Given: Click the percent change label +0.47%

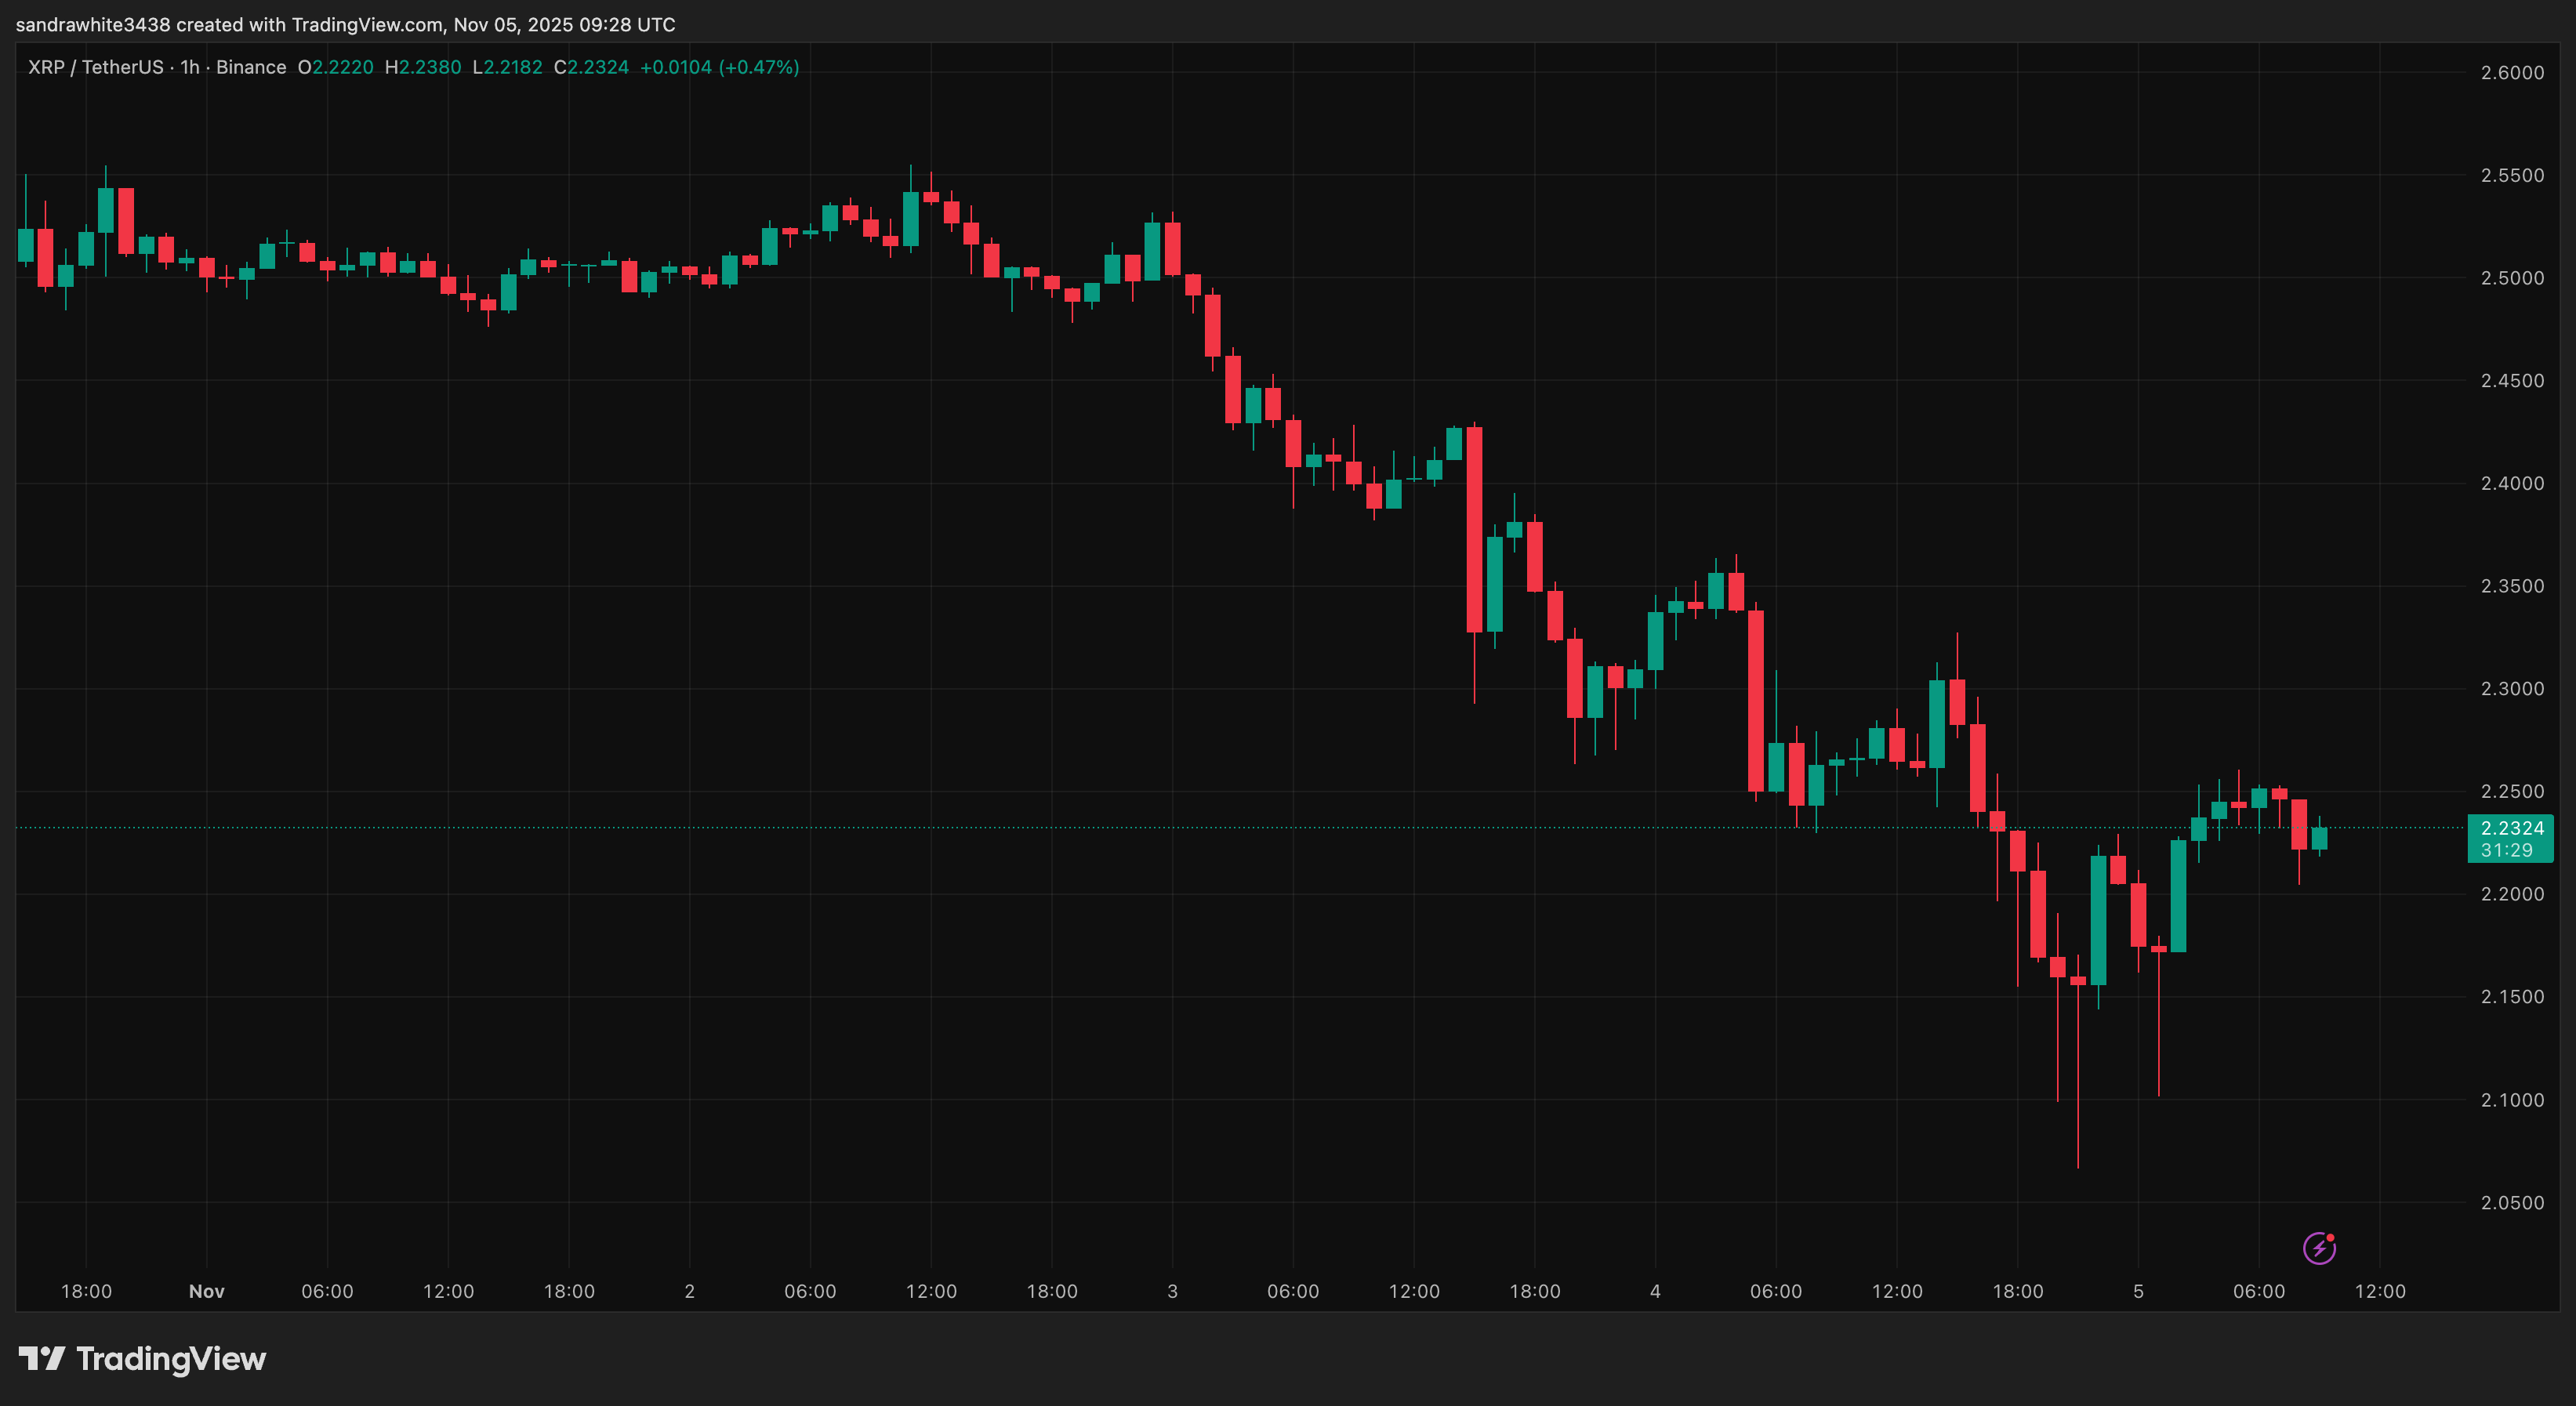Looking at the screenshot, I should (x=760, y=67).
